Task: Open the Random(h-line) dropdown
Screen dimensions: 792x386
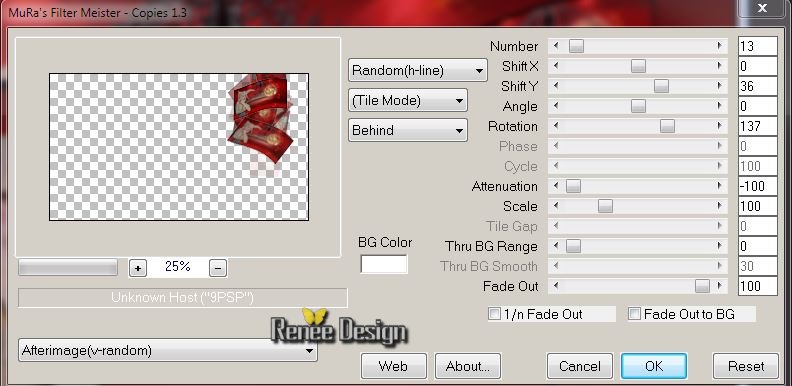Action: (417, 70)
